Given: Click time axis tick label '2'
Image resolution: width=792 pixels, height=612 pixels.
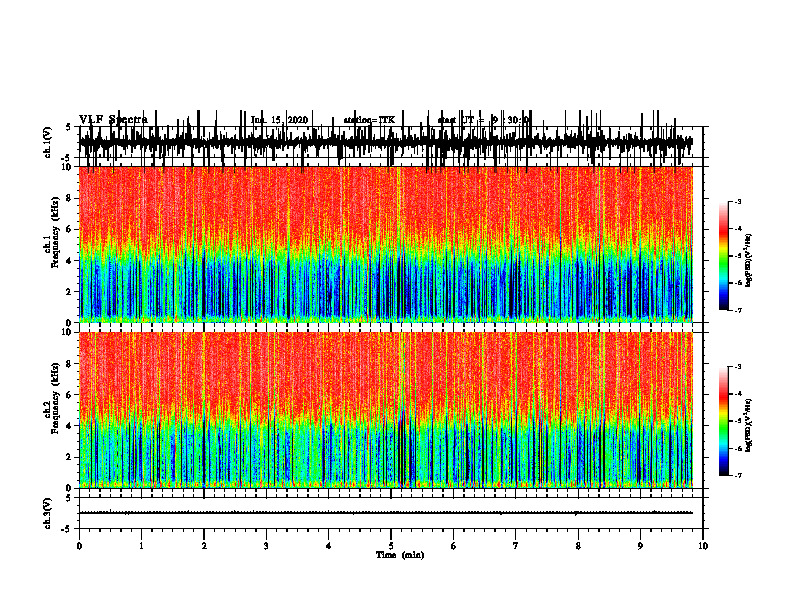Looking at the screenshot, I should 204,546.
